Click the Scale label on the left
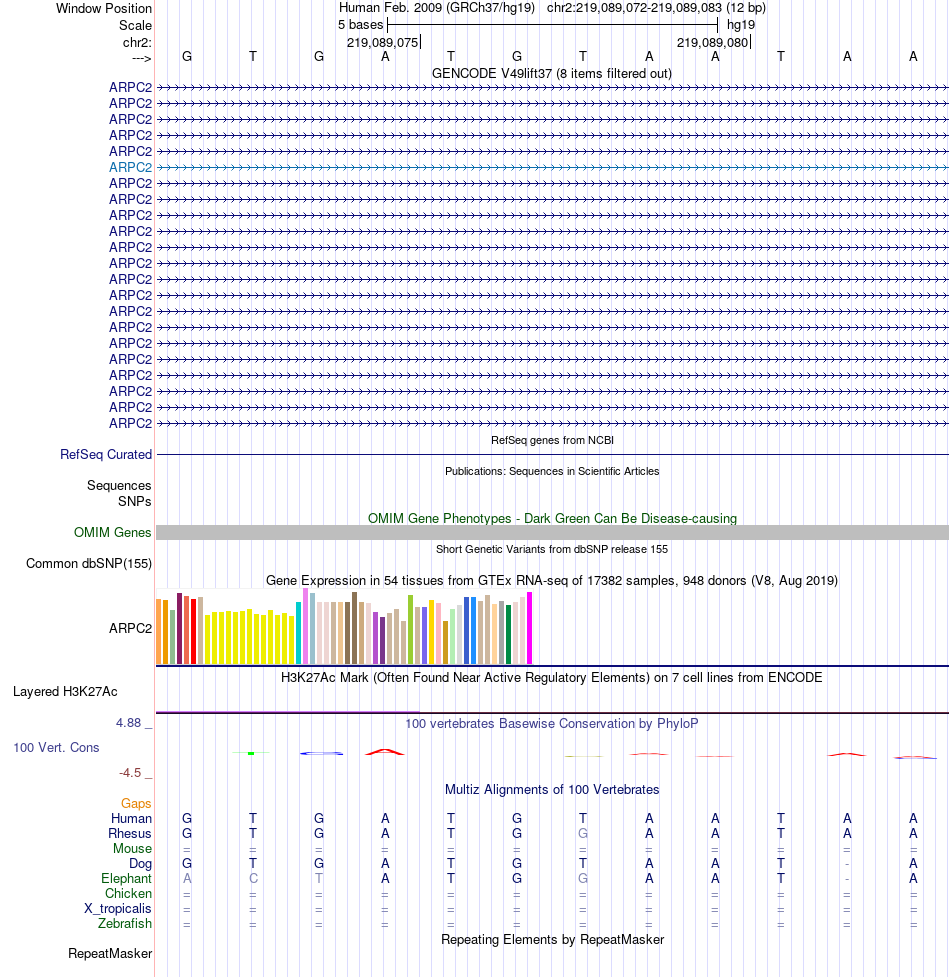Image resolution: width=950 pixels, height=977 pixels. (135, 26)
